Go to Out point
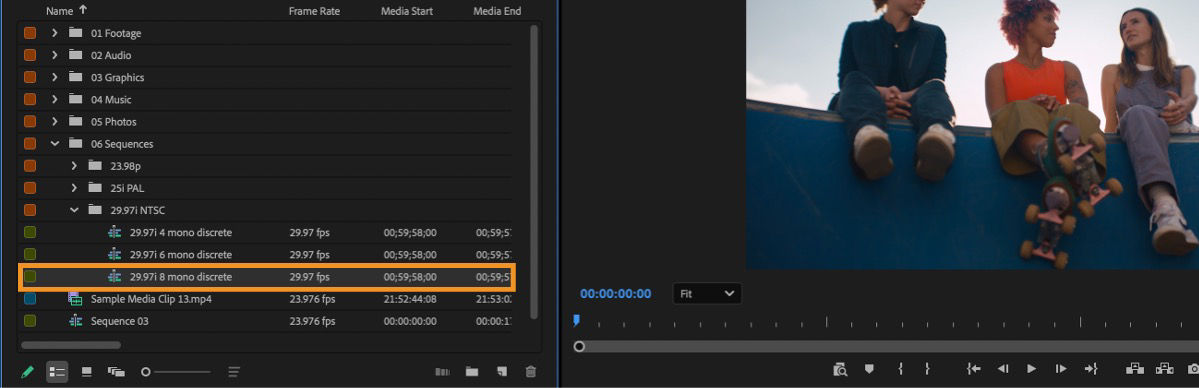1199x388 pixels. (x=1090, y=369)
